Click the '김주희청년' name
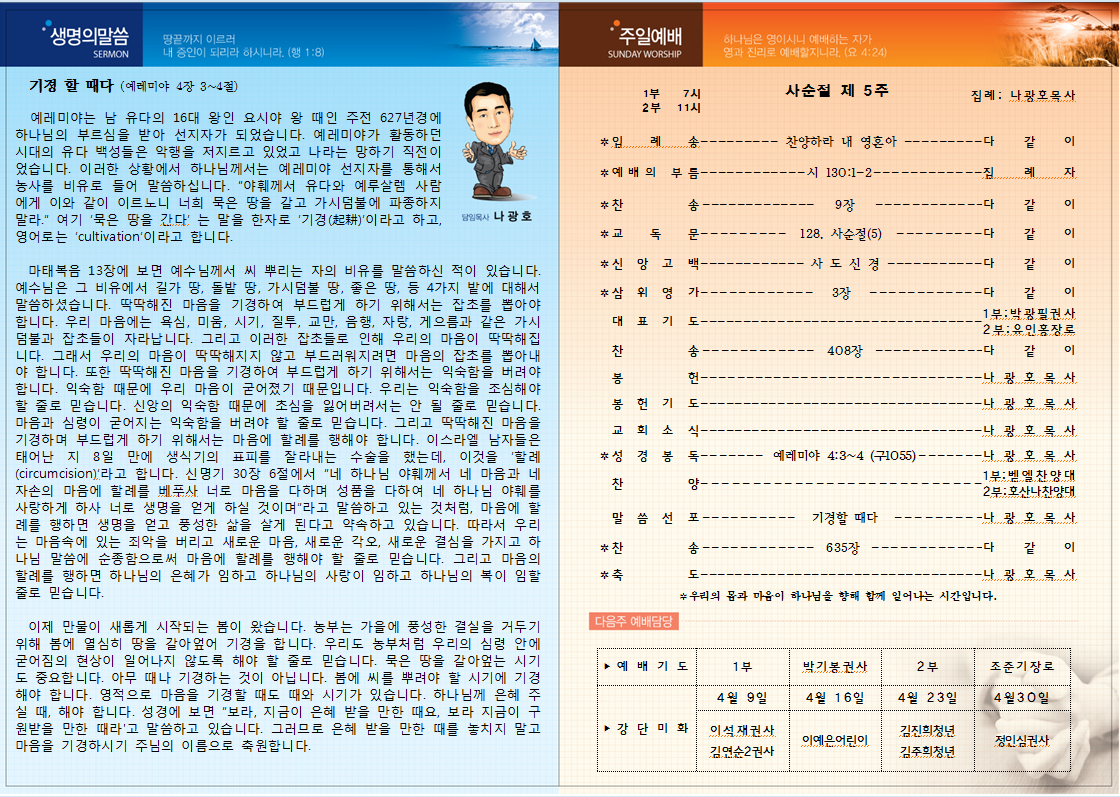Viewport: 1120px width, 797px height. pyautogui.click(x=927, y=751)
